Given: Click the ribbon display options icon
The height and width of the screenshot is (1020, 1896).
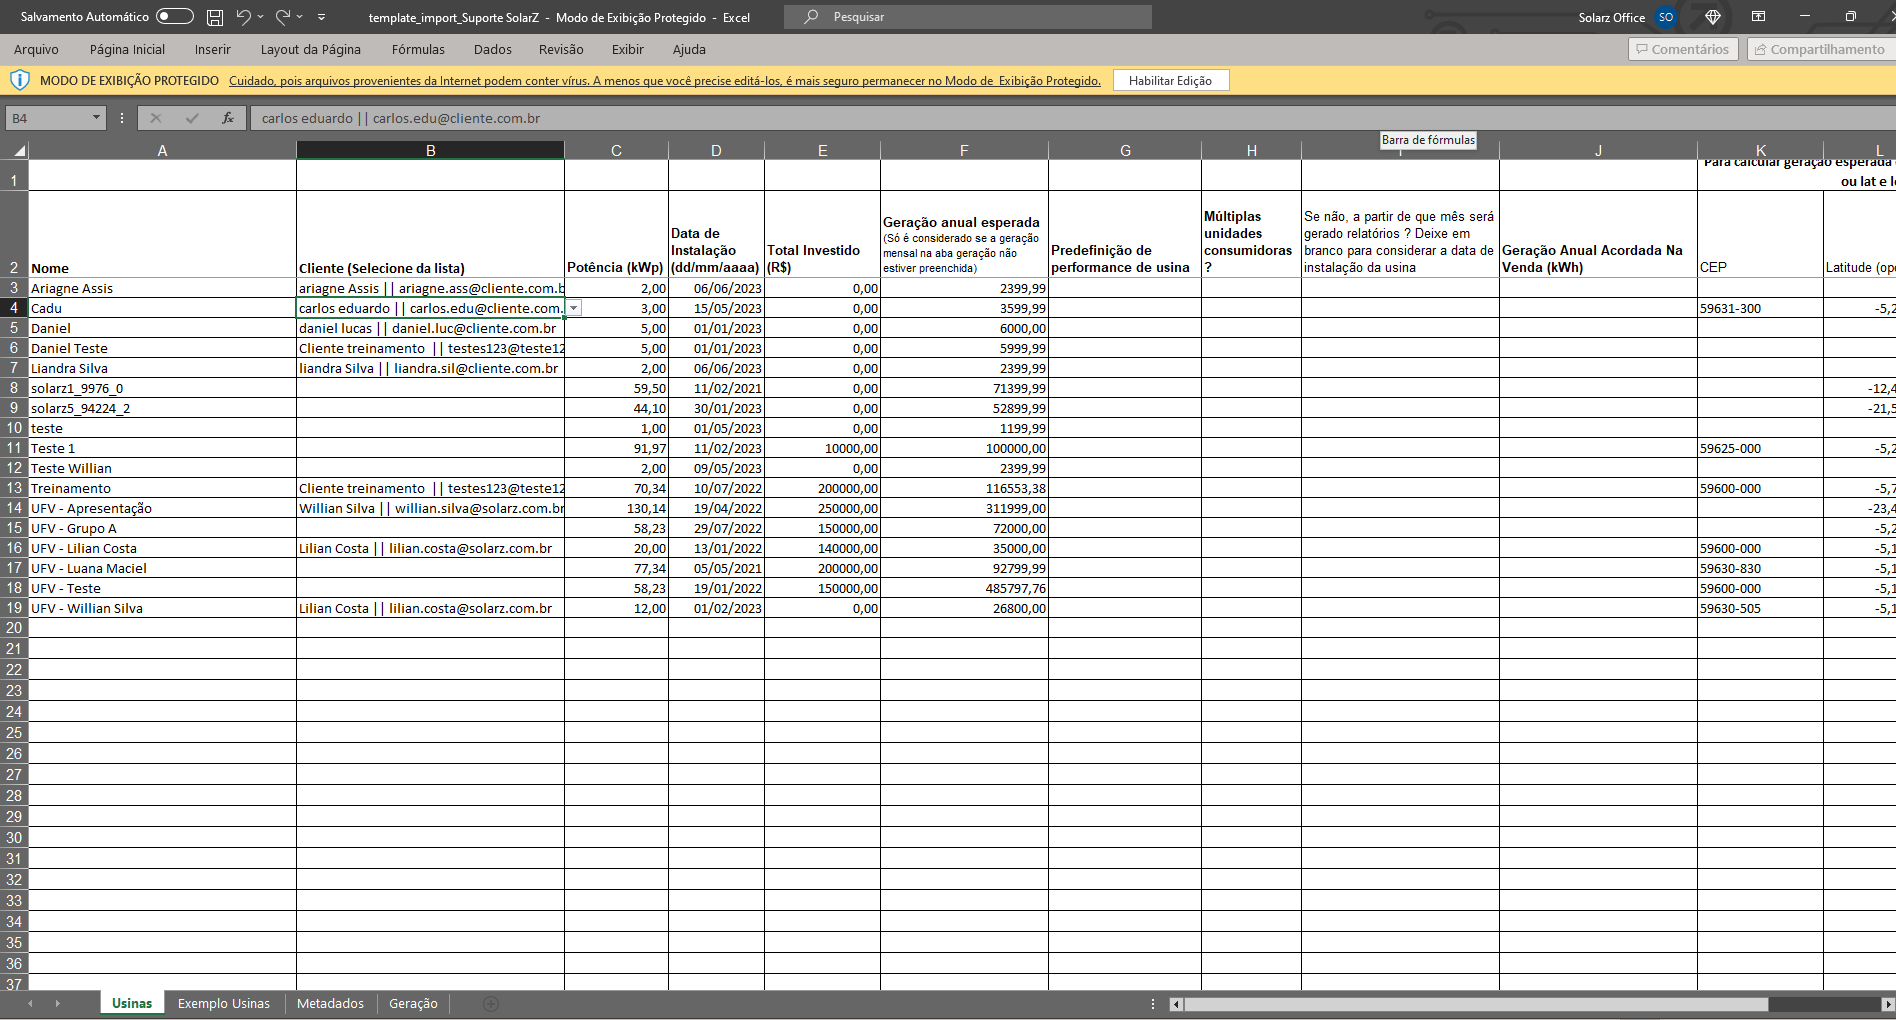Looking at the screenshot, I should pos(1758,17).
